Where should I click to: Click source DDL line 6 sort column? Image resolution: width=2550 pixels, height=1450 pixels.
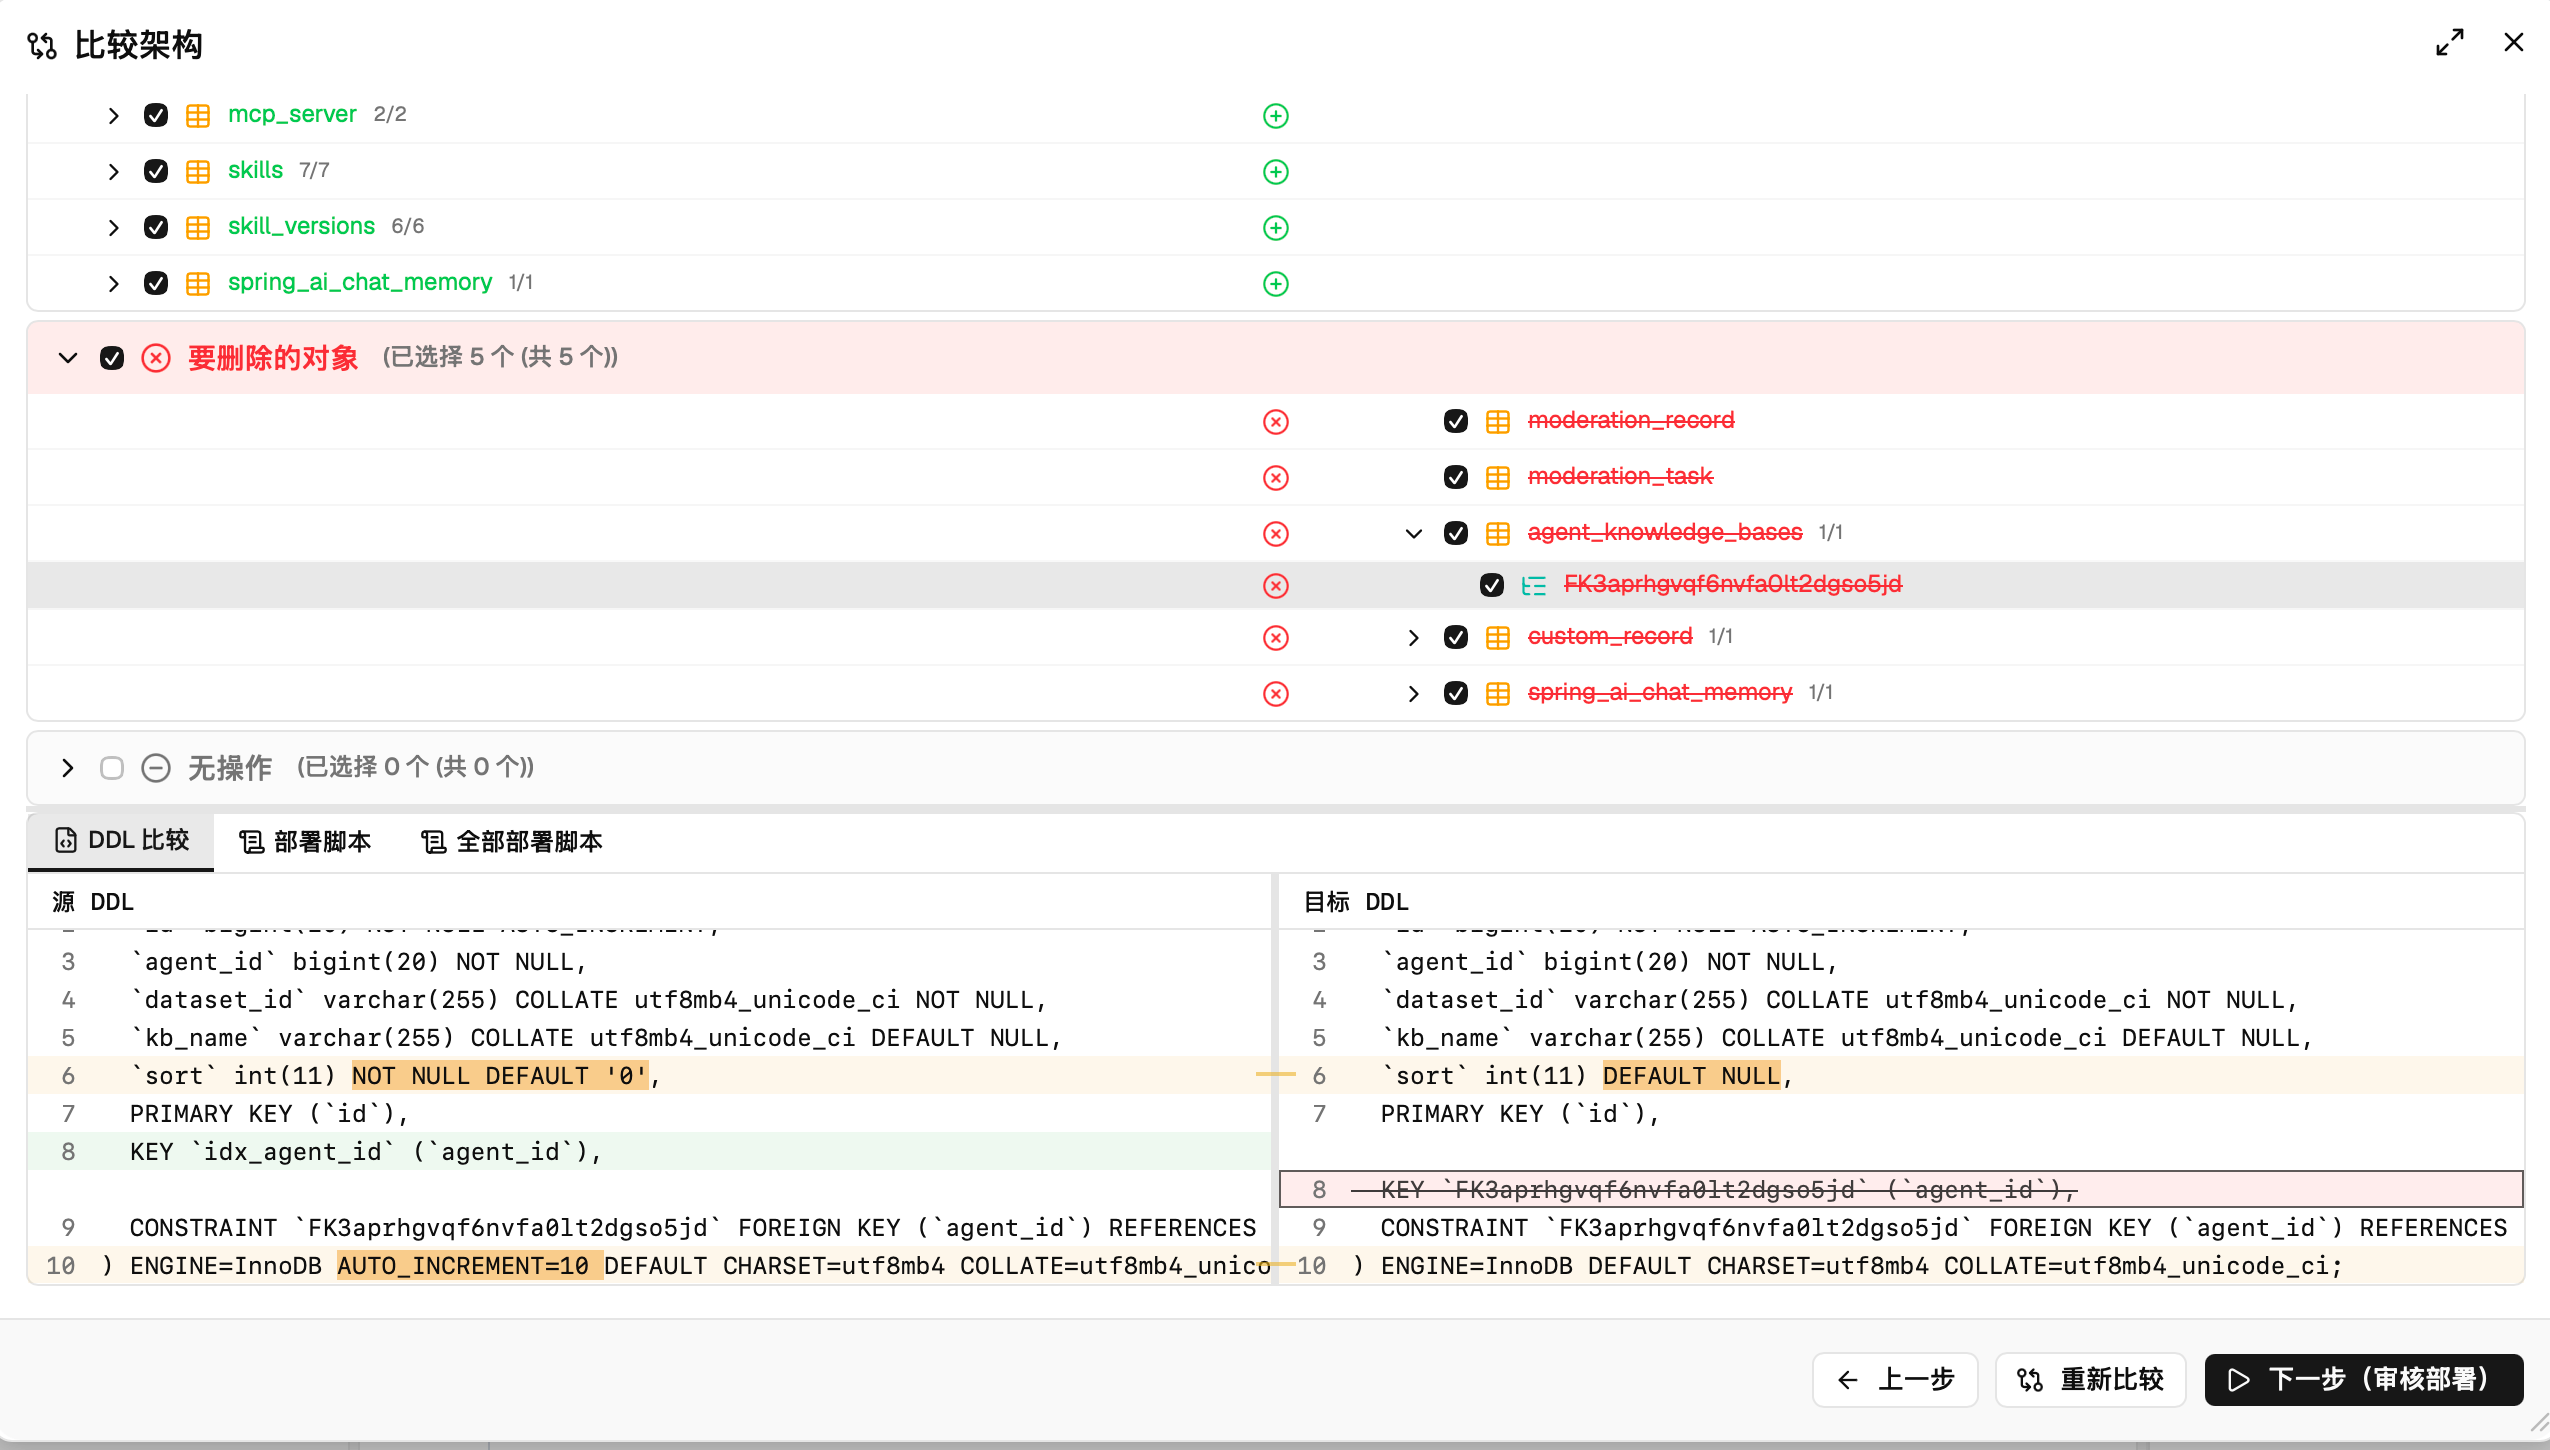[649, 1076]
